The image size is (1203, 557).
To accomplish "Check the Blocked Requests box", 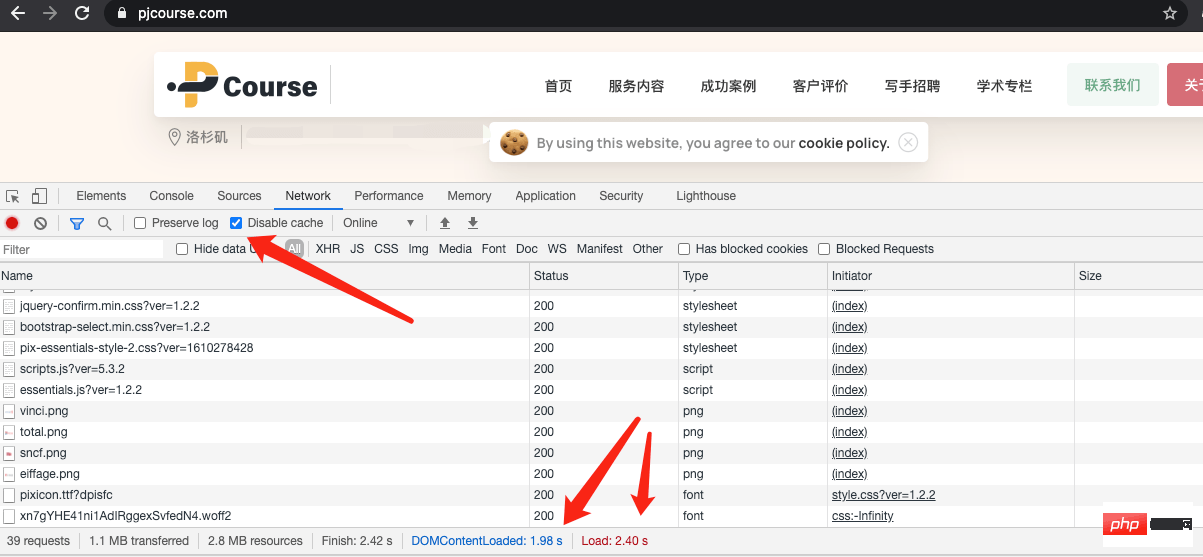I will tap(824, 249).
